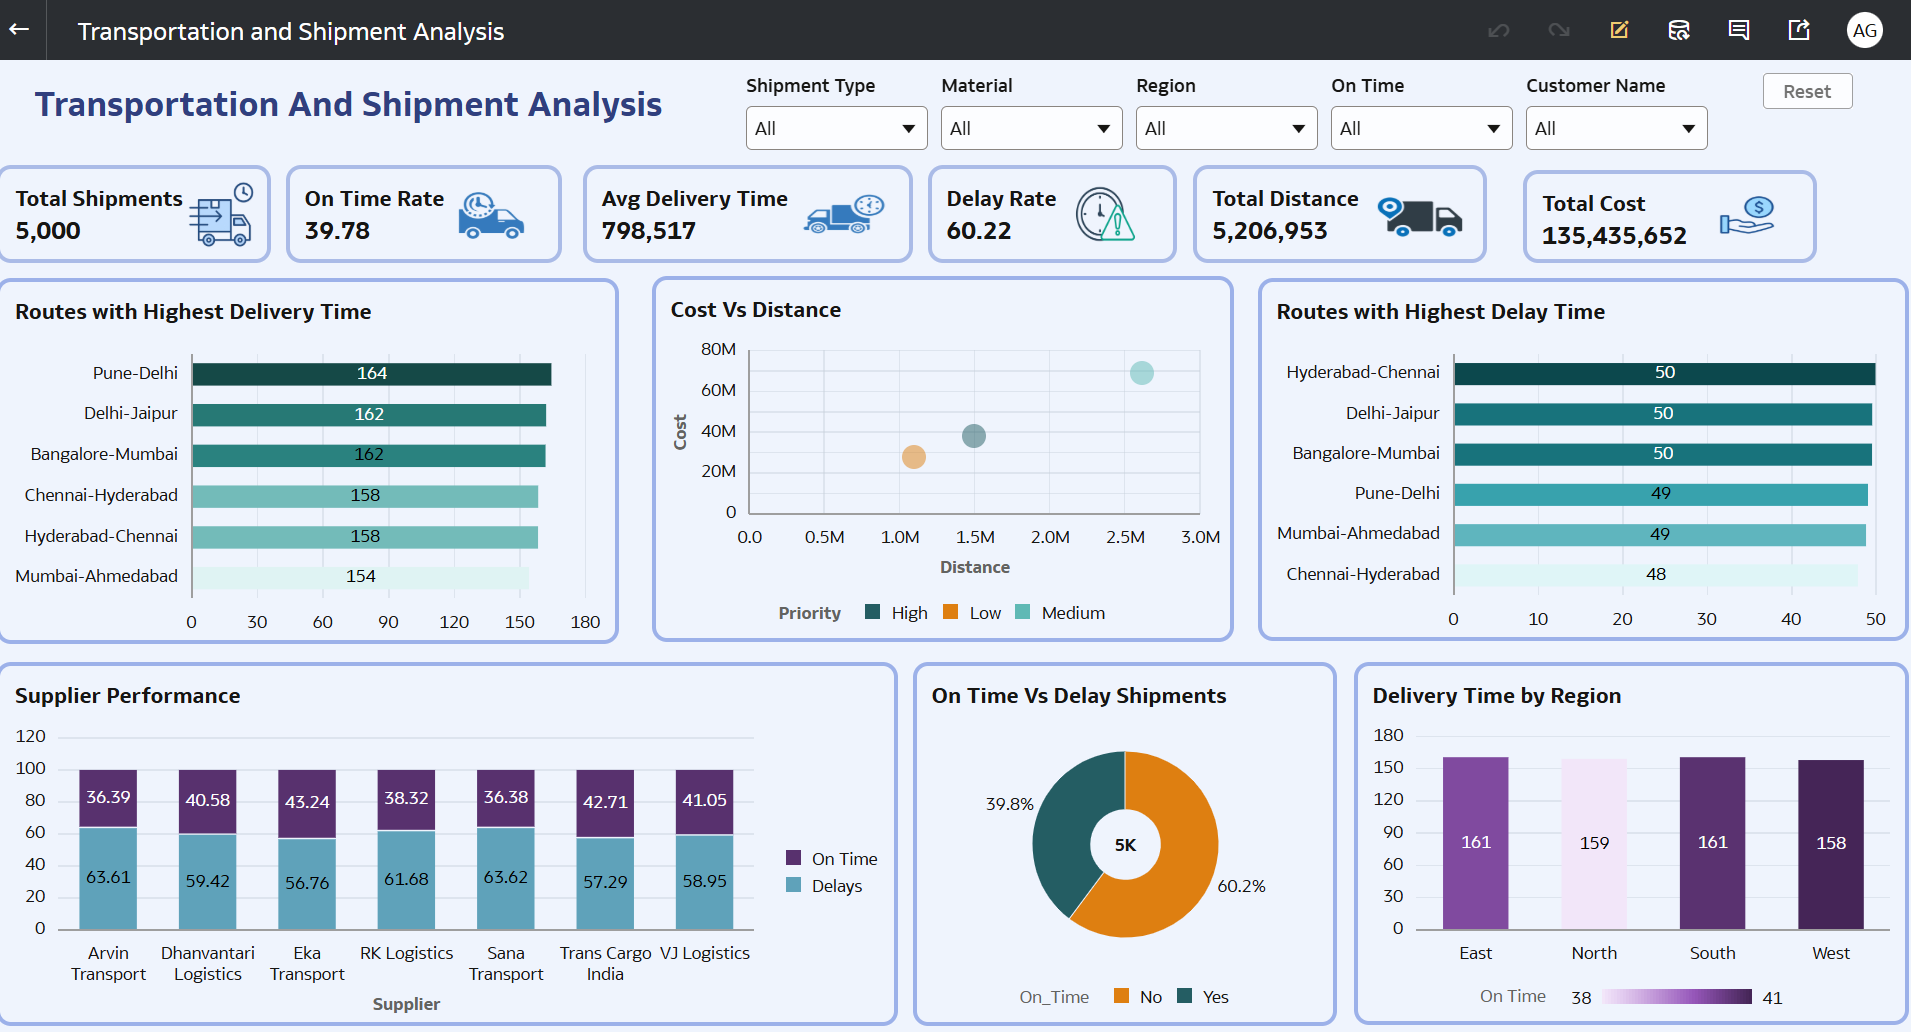Toggle the Yes On_Time legend item
This screenshot has width=1911, height=1032.
1203,997
